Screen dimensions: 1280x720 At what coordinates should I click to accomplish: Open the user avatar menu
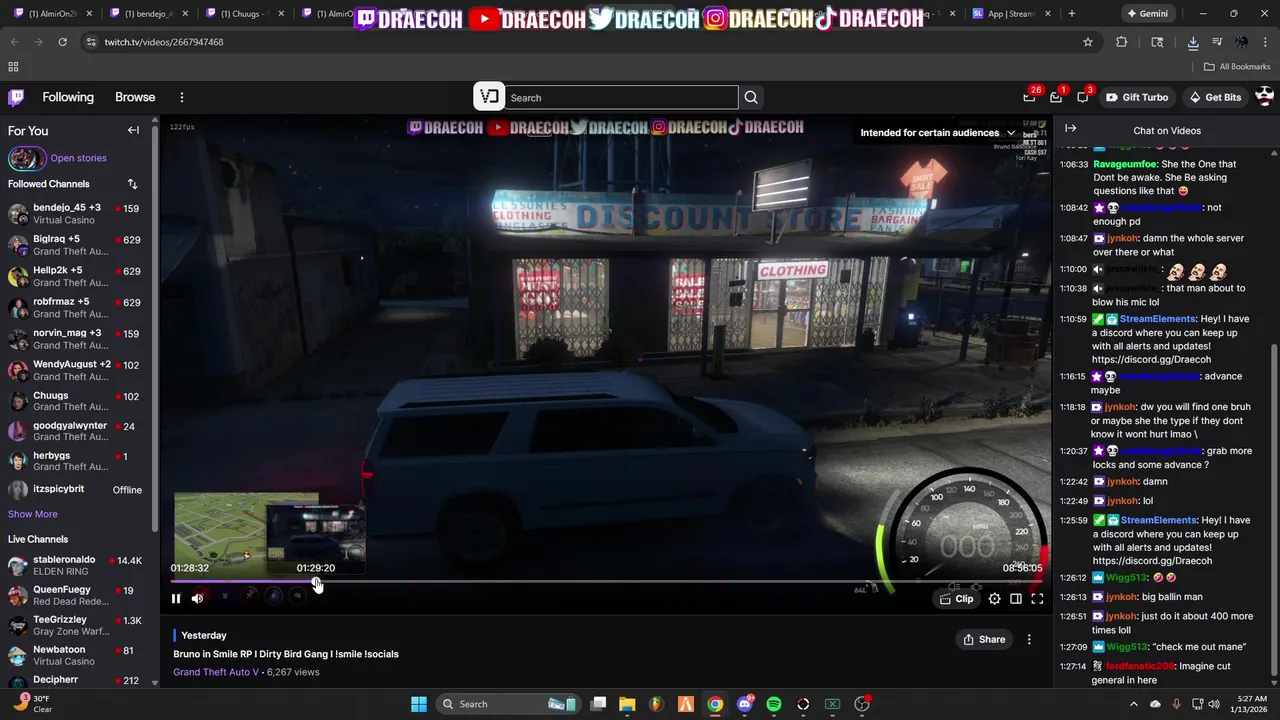click(1264, 97)
